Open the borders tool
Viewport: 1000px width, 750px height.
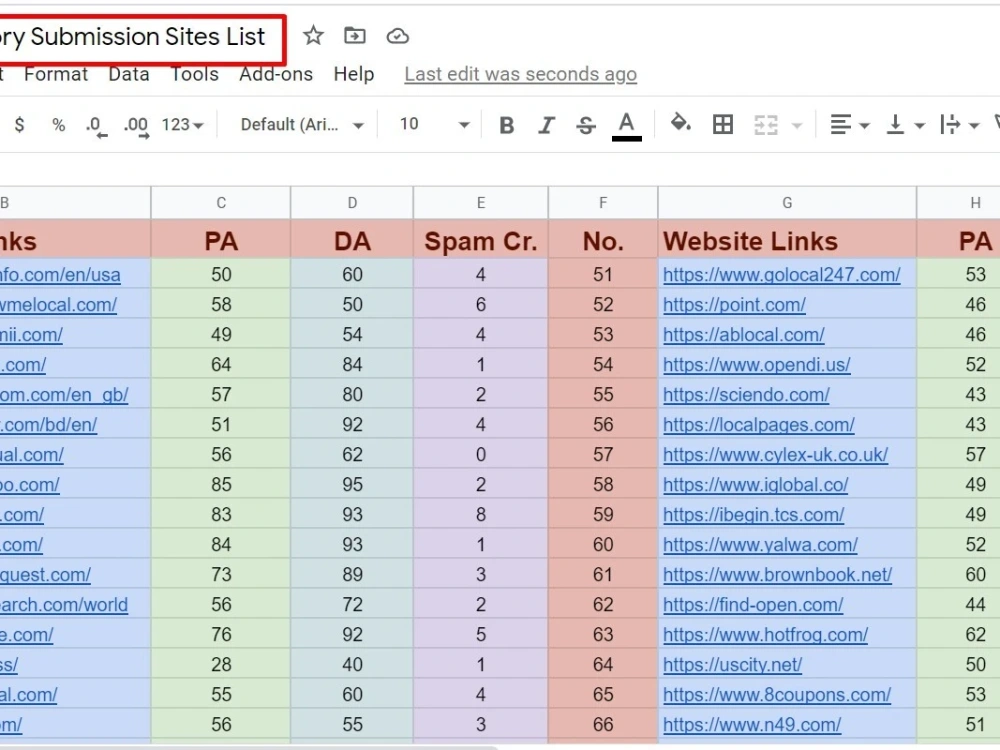point(723,124)
